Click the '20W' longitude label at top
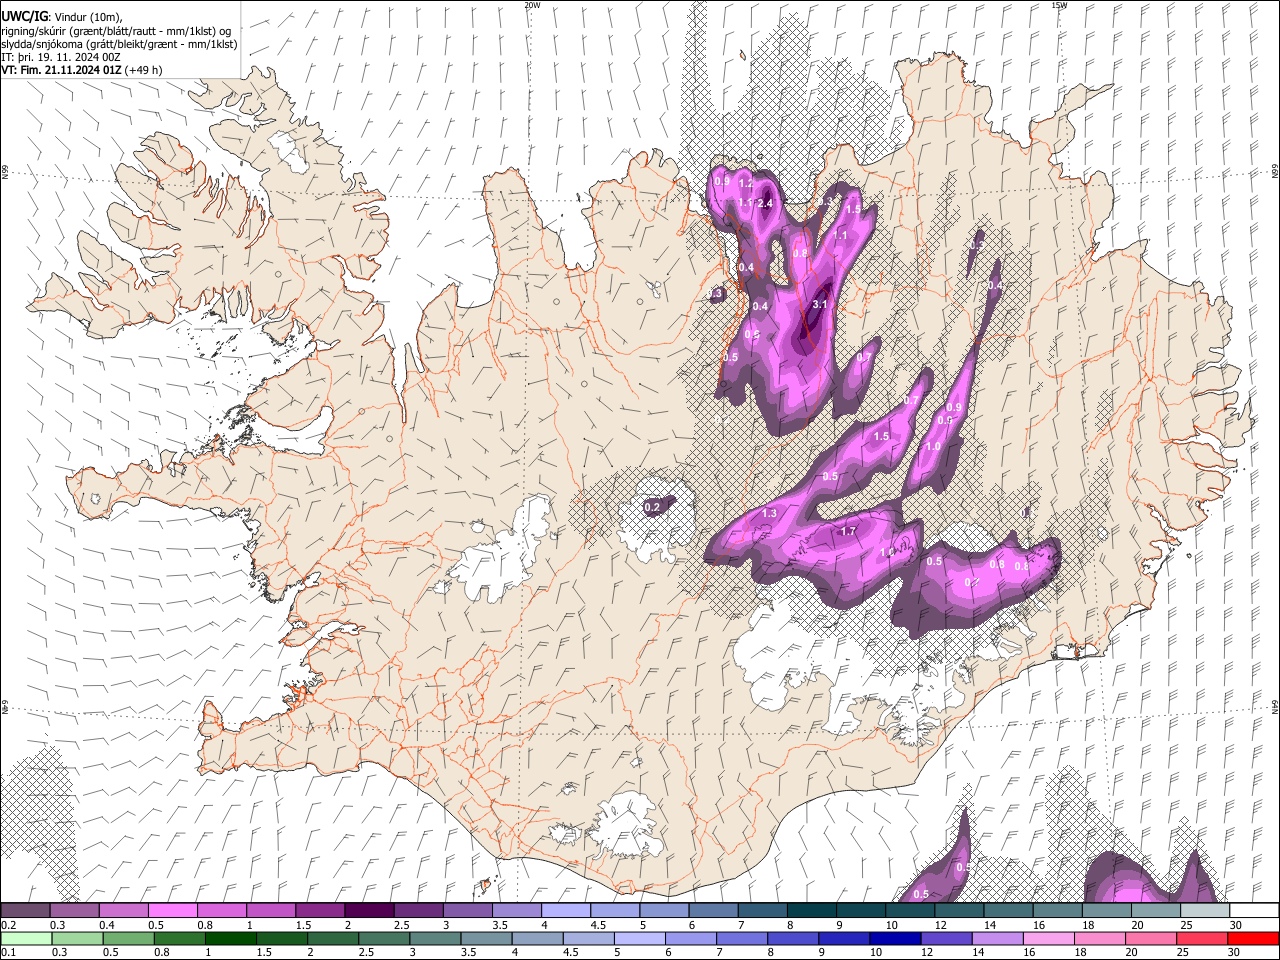 [x=532, y=5]
